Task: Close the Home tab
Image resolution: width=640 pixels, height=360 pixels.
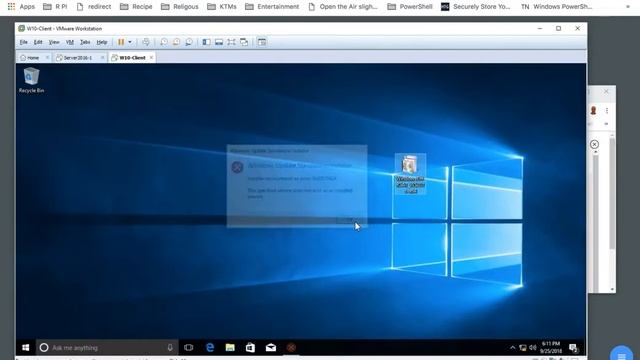Action: click(x=47, y=58)
